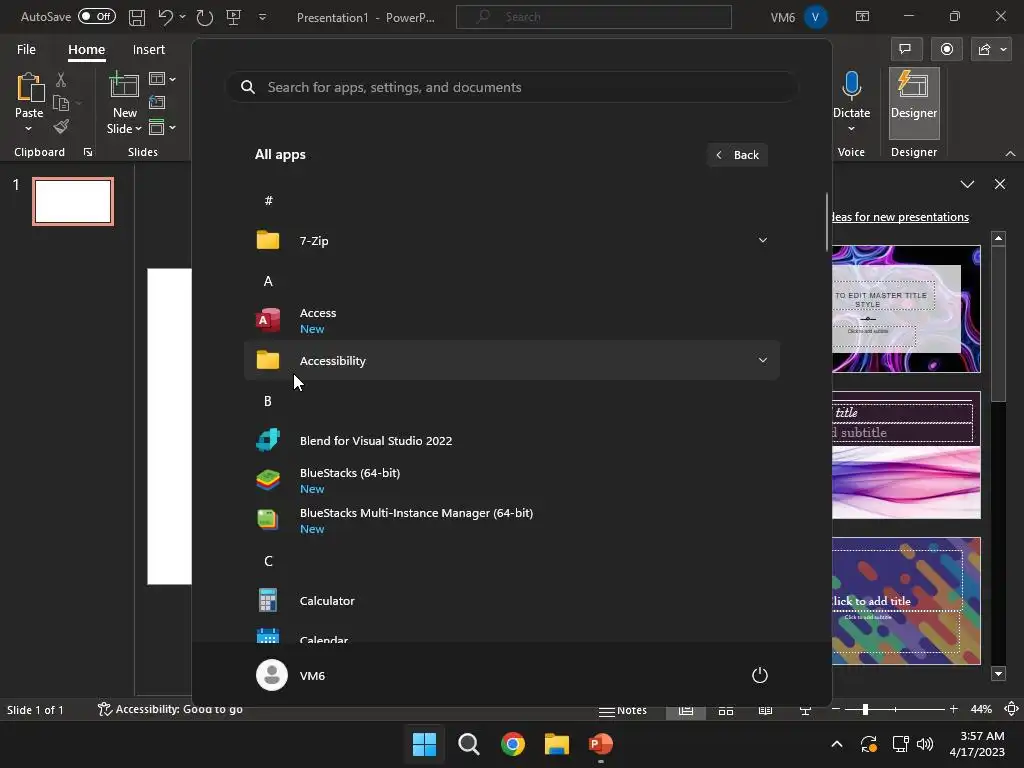The width and height of the screenshot is (1024, 768).
Task: Switch to Slide Sorter view
Action: pyautogui.click(x=726, y=711)
